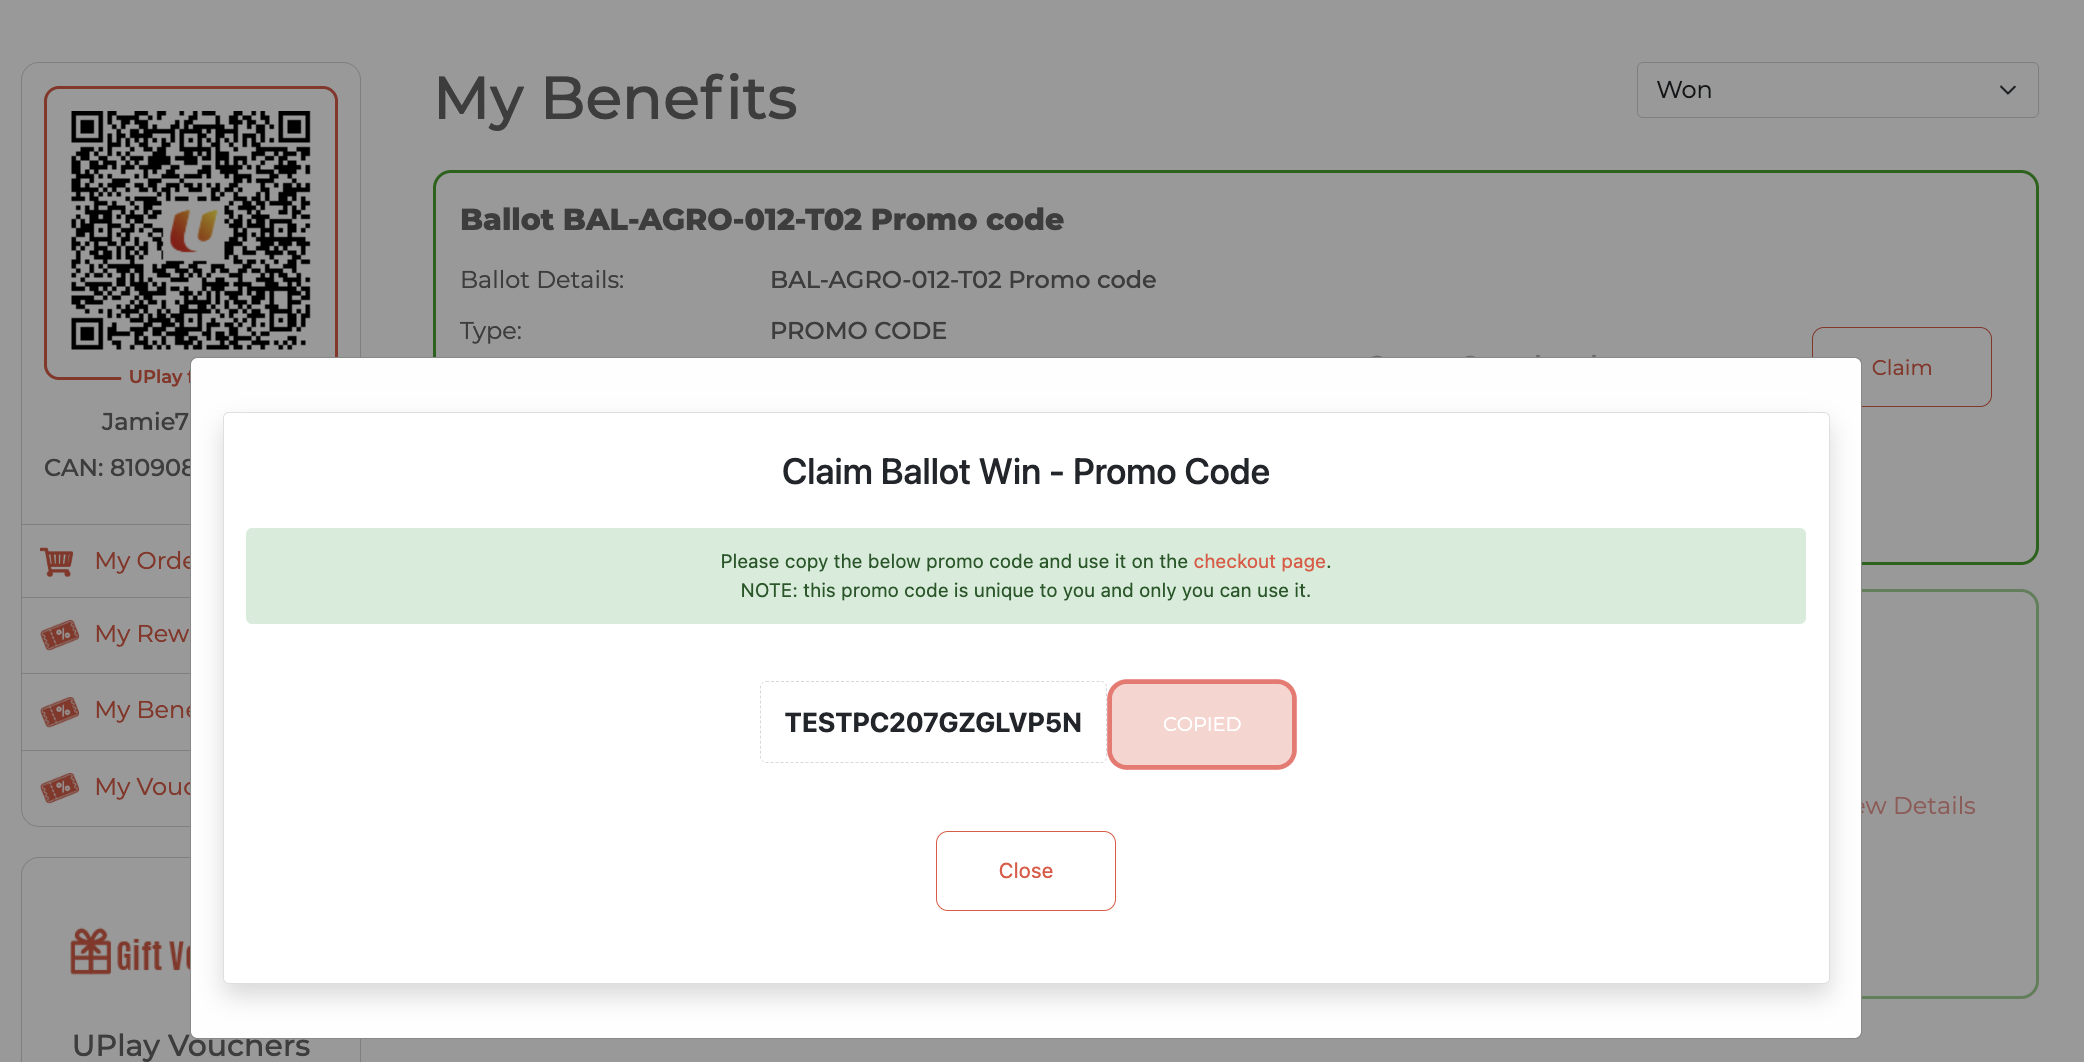The image size is (2084, 1062).
Task: Click the Gift Voucher gift box icon
Action: (90, 951)
